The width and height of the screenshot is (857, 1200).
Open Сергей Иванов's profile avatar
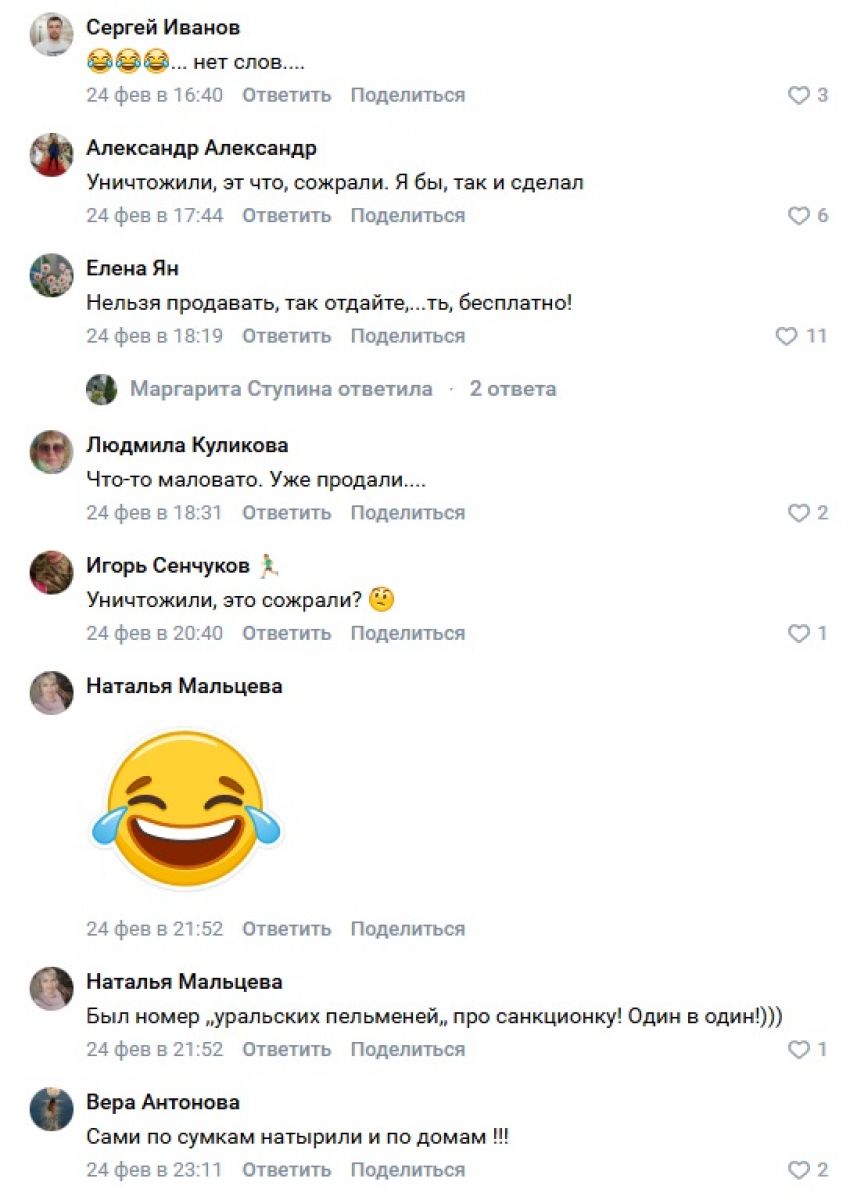coord(51,35)
